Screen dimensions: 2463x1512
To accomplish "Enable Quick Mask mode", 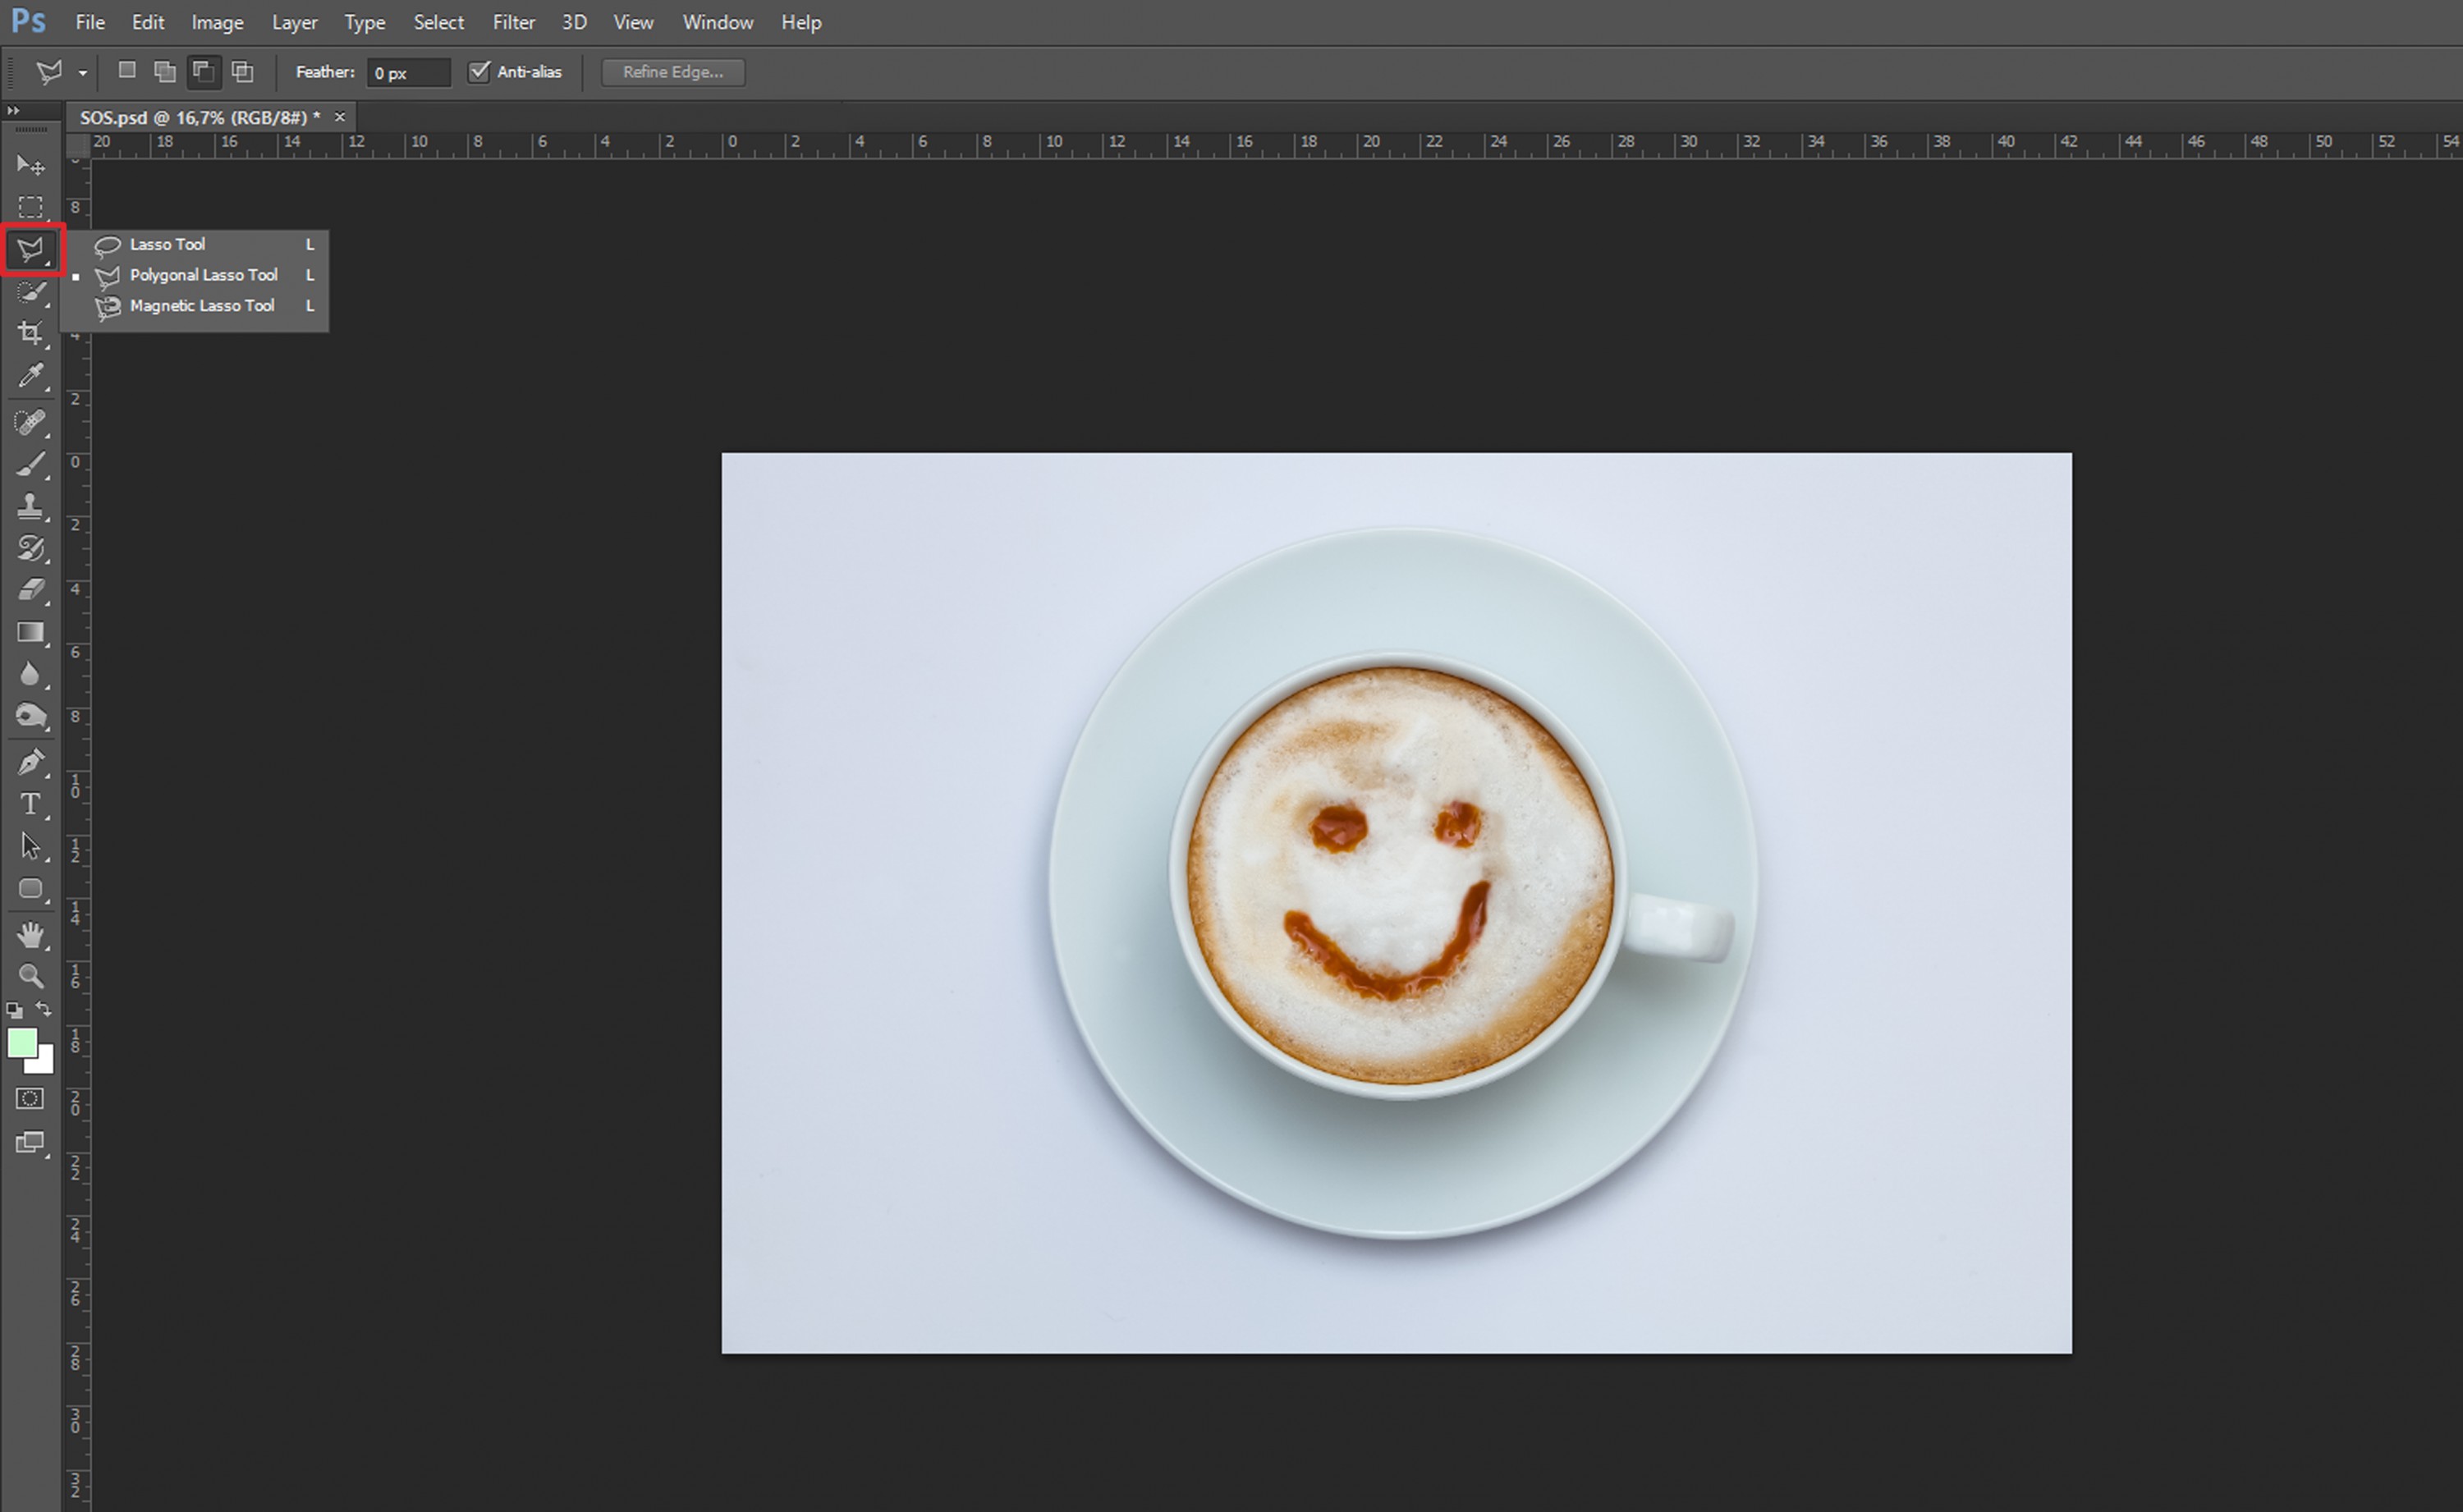I will coord(30,1099).
